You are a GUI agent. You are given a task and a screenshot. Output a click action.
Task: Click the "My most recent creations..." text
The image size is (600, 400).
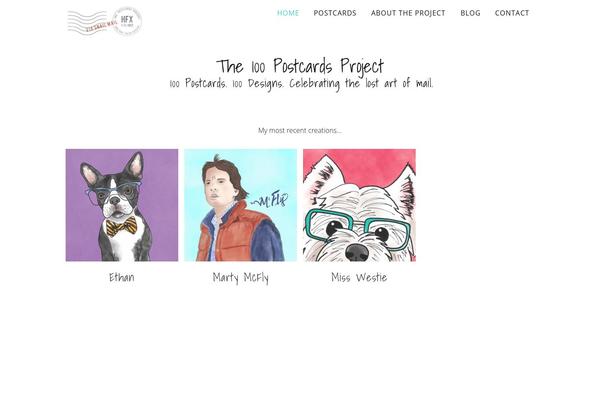tap(300, 131)
